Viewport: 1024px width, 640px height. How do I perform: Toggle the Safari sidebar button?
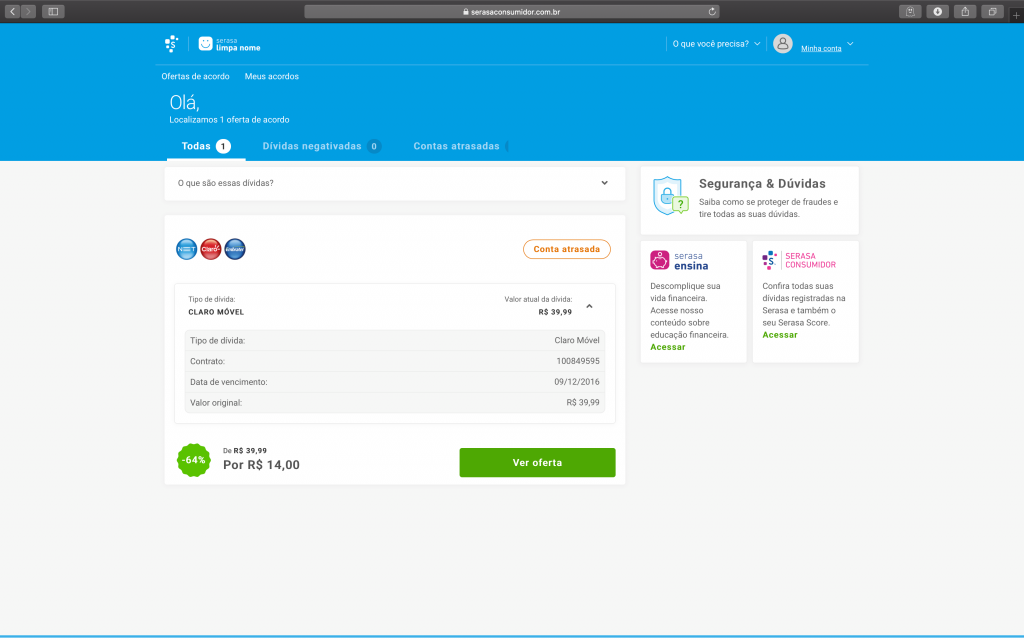coord(54,12)
